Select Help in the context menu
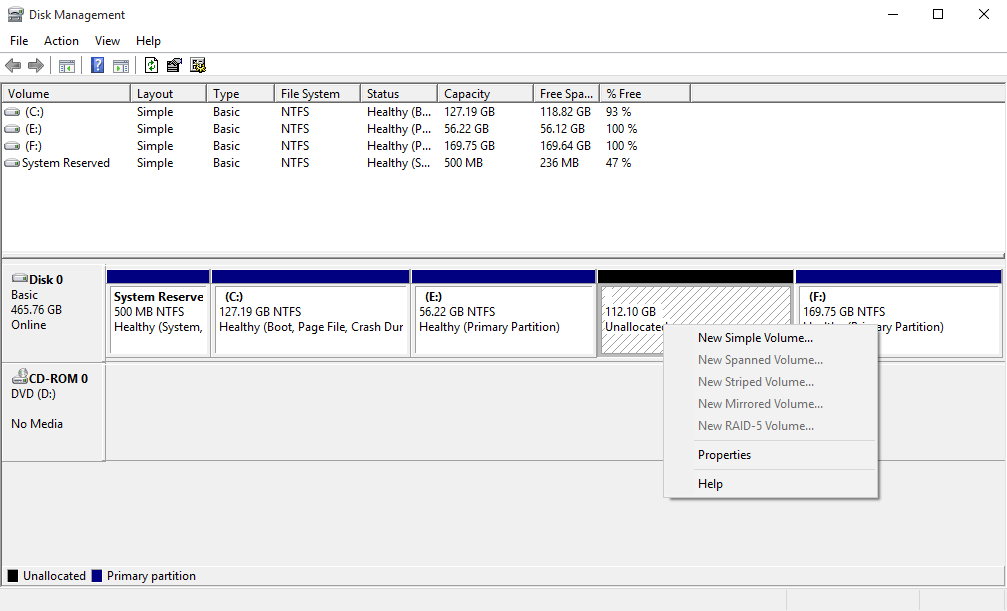The width and height of the screenshot is (1007, 611). (771, 484)
